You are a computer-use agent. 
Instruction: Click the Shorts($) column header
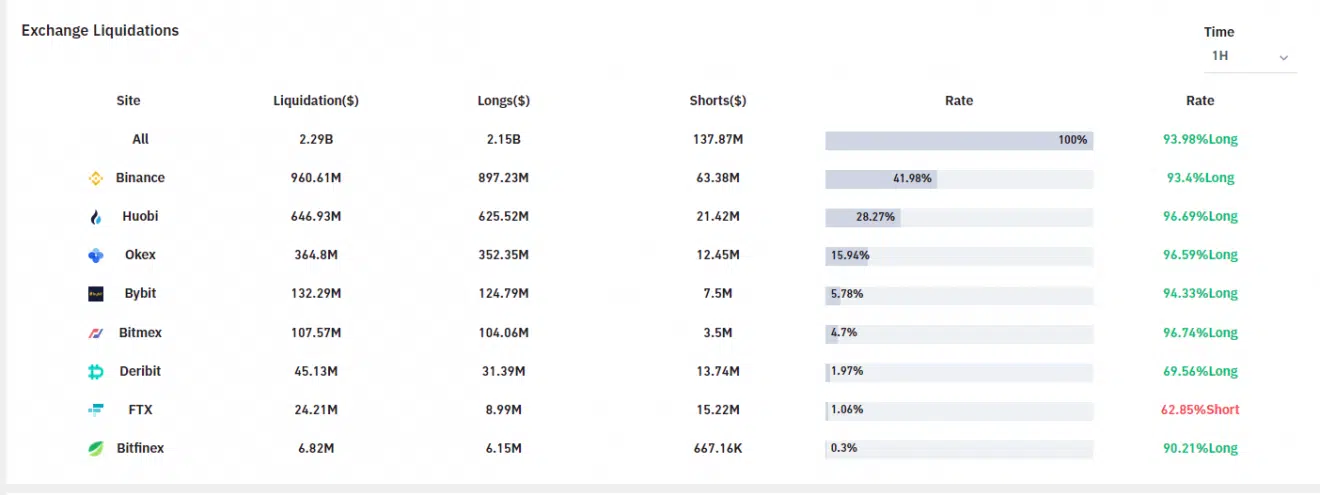pyautogui.click(x=718, y=101)
